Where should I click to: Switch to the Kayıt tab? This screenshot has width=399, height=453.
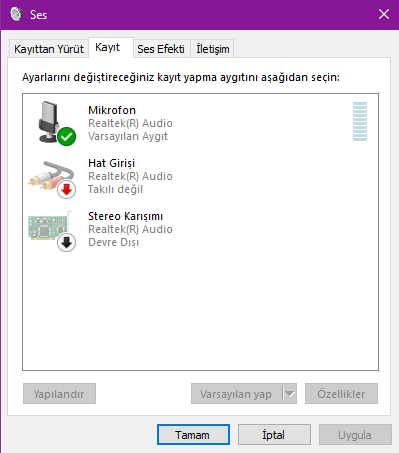click(111, 48)
